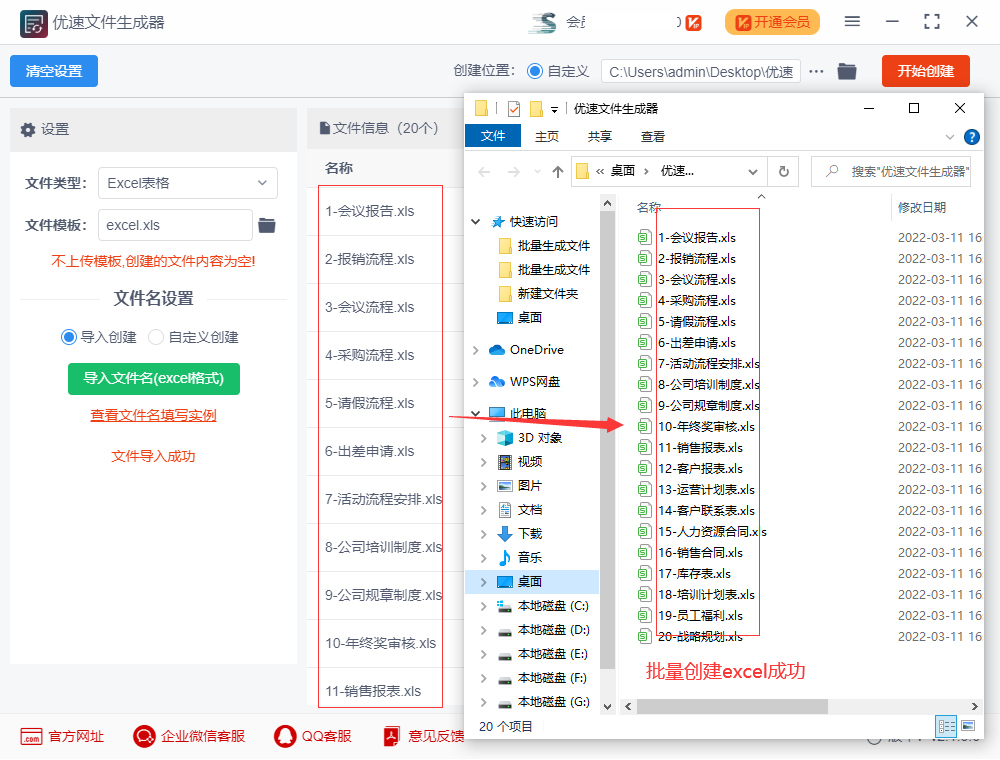Screen dimensions: 1000x760
Task: Click the 意见反馈 feedback icon
Action: (391, 736)
